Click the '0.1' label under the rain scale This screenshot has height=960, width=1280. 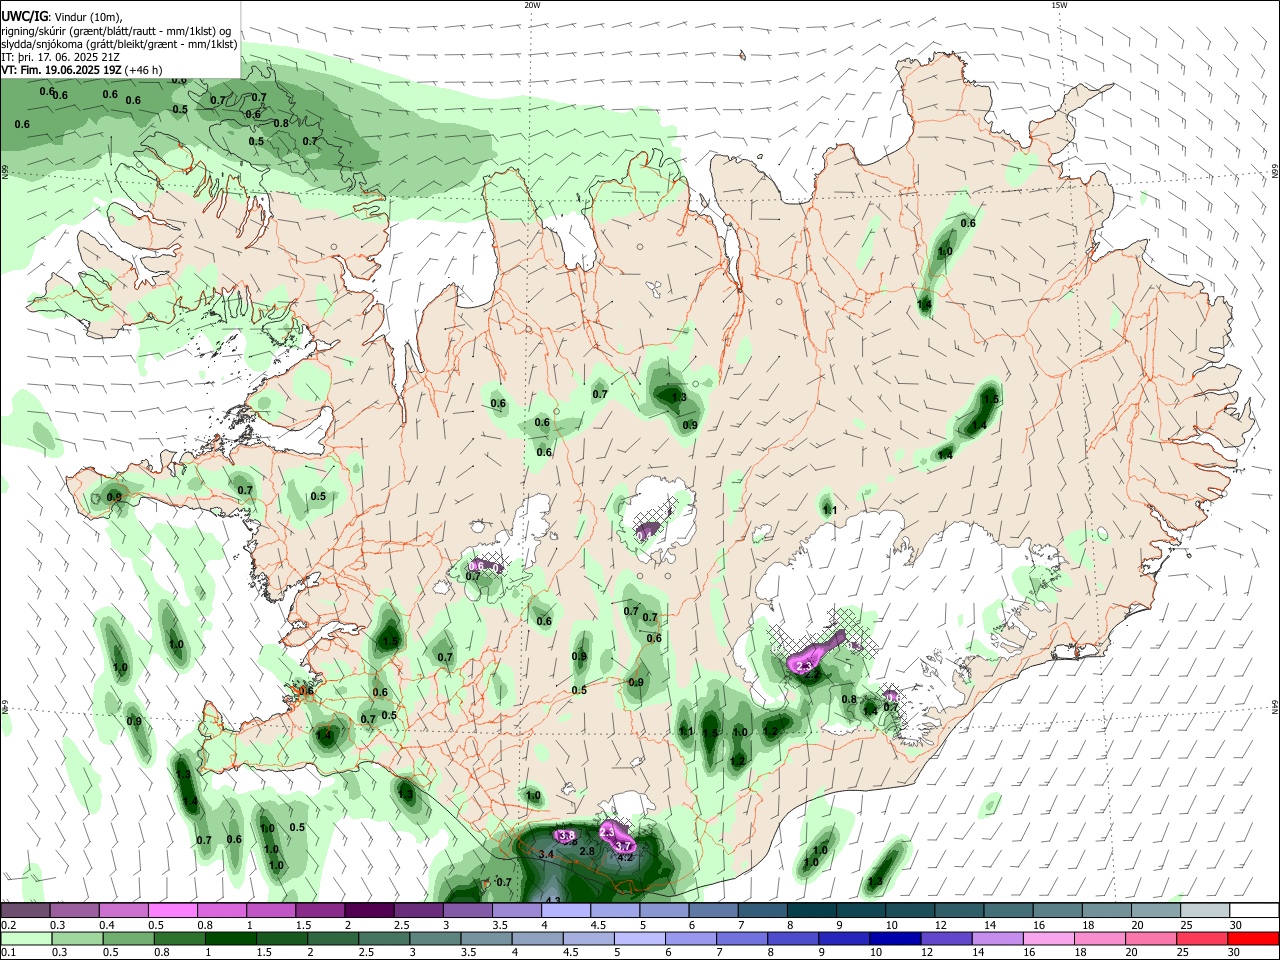[x=9, y=952]
